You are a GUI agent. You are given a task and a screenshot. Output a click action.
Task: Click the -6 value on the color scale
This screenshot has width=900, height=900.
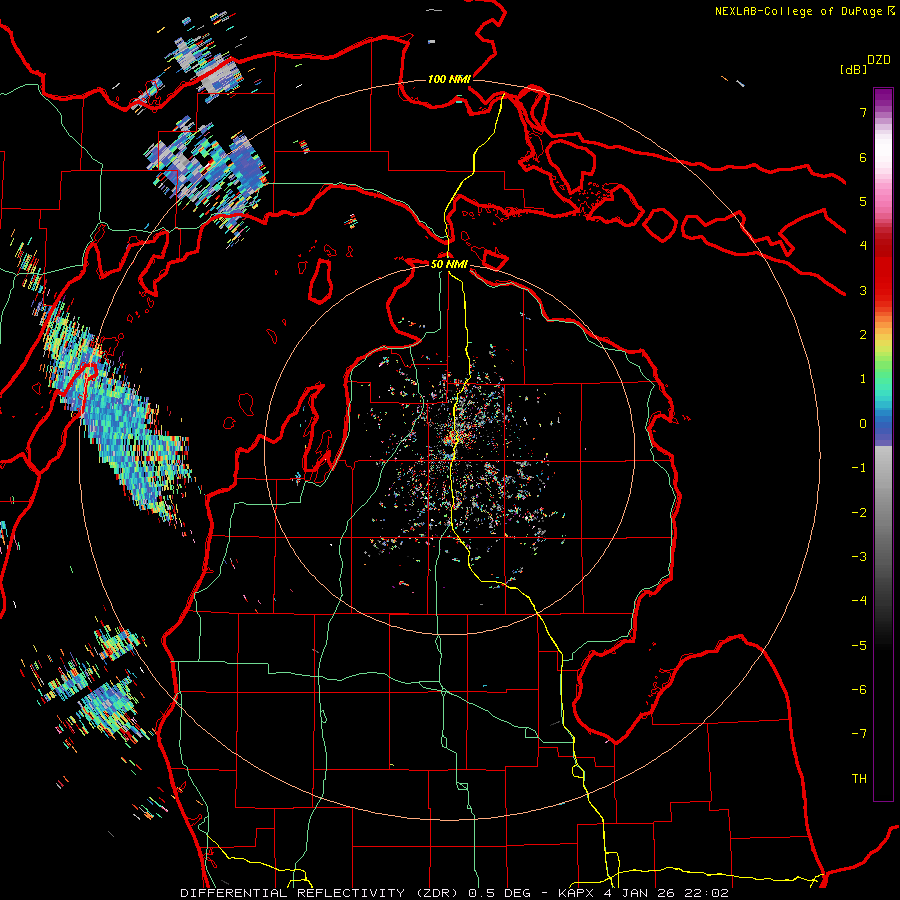point(859,690)
